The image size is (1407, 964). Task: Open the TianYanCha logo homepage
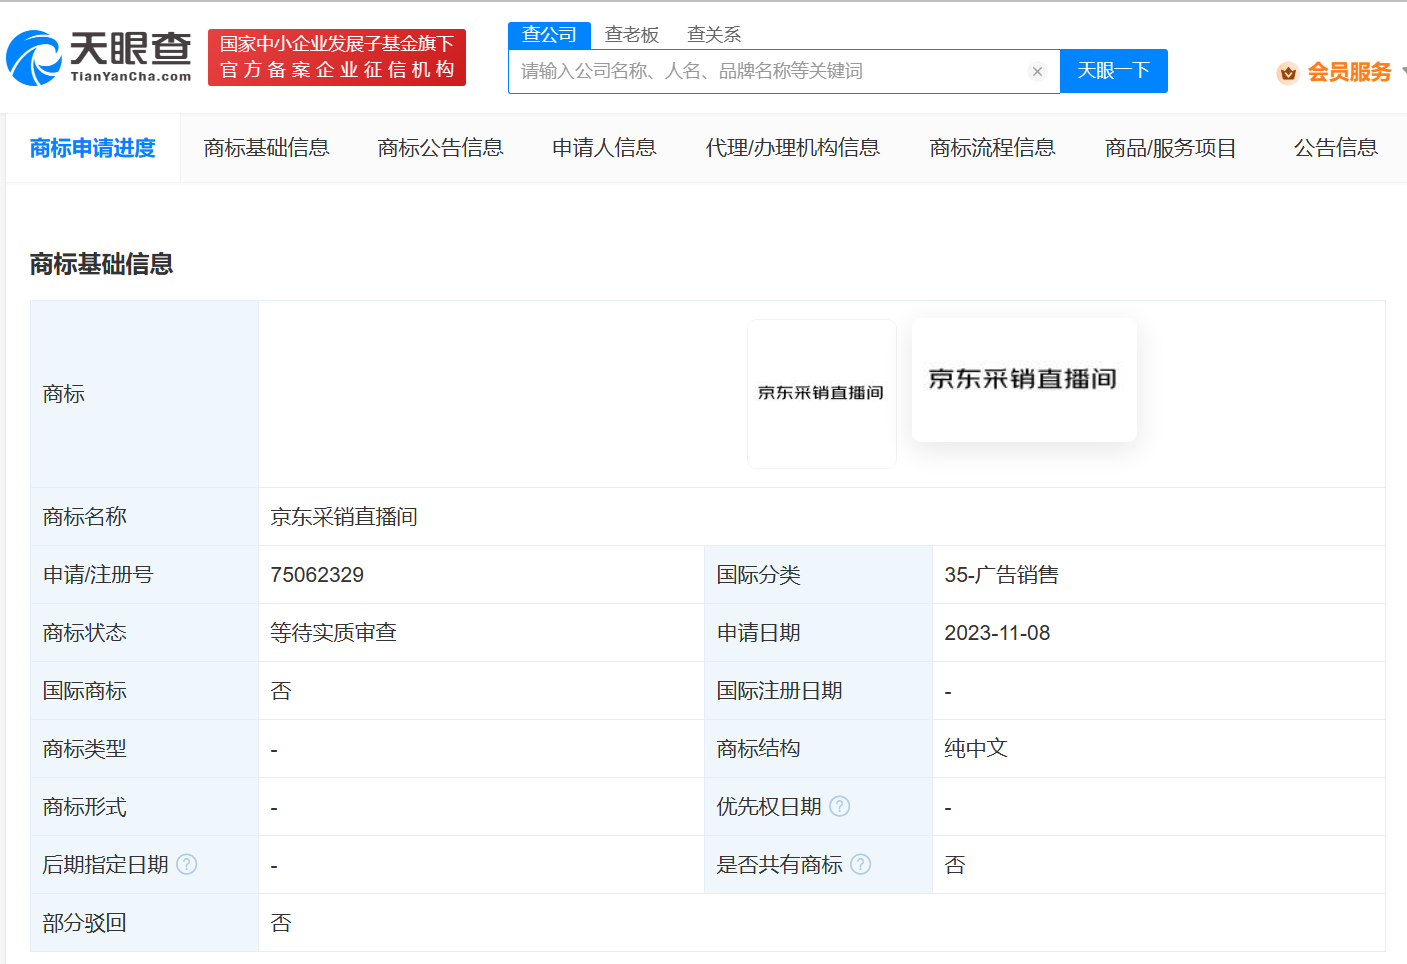[x=99, y=57]
